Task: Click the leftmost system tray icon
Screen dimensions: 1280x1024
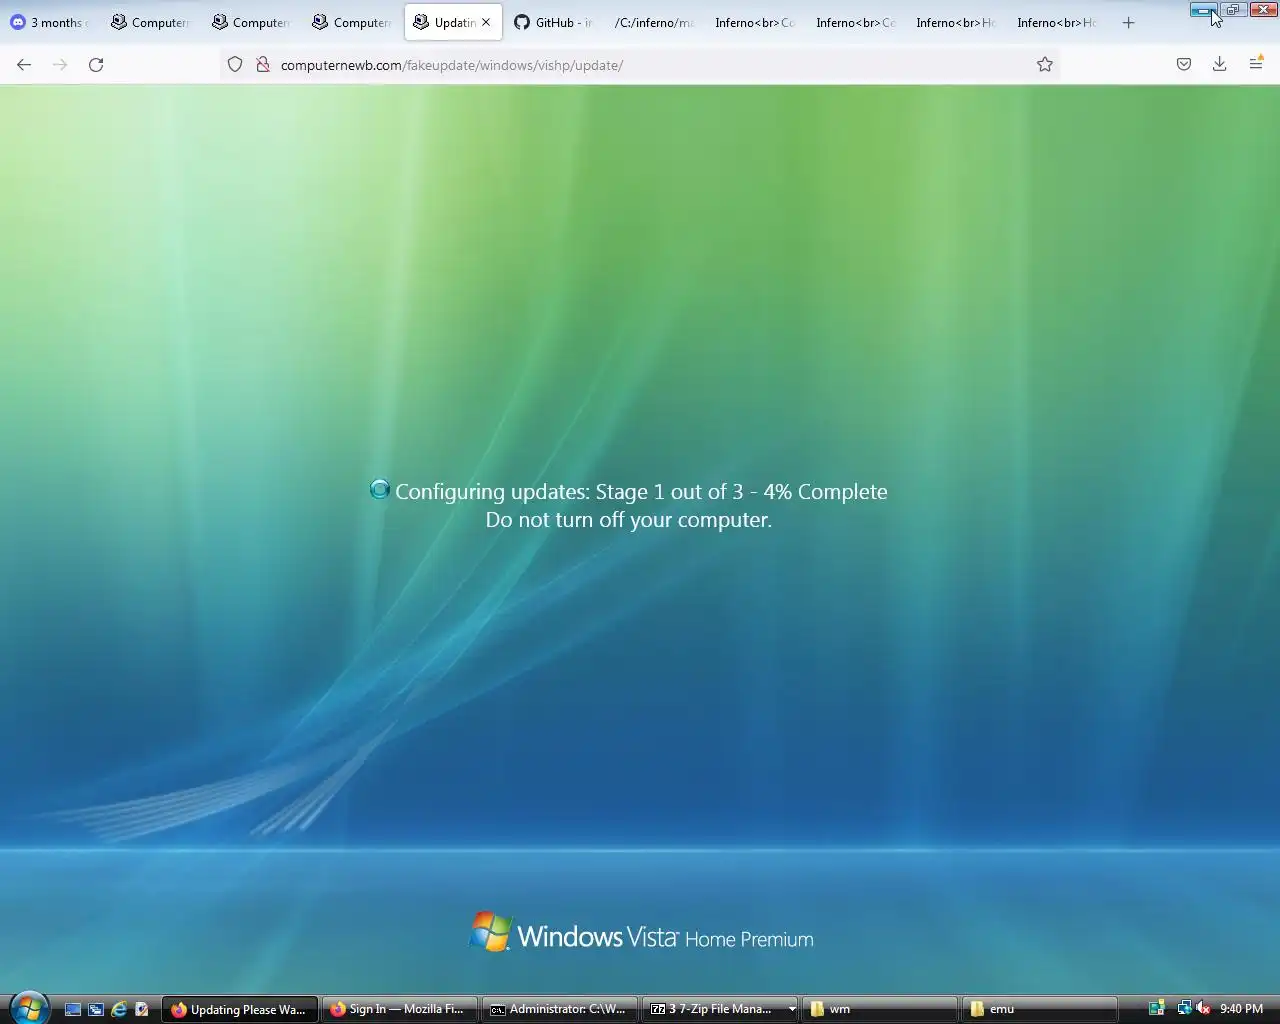Action: pos(1157,1008)
